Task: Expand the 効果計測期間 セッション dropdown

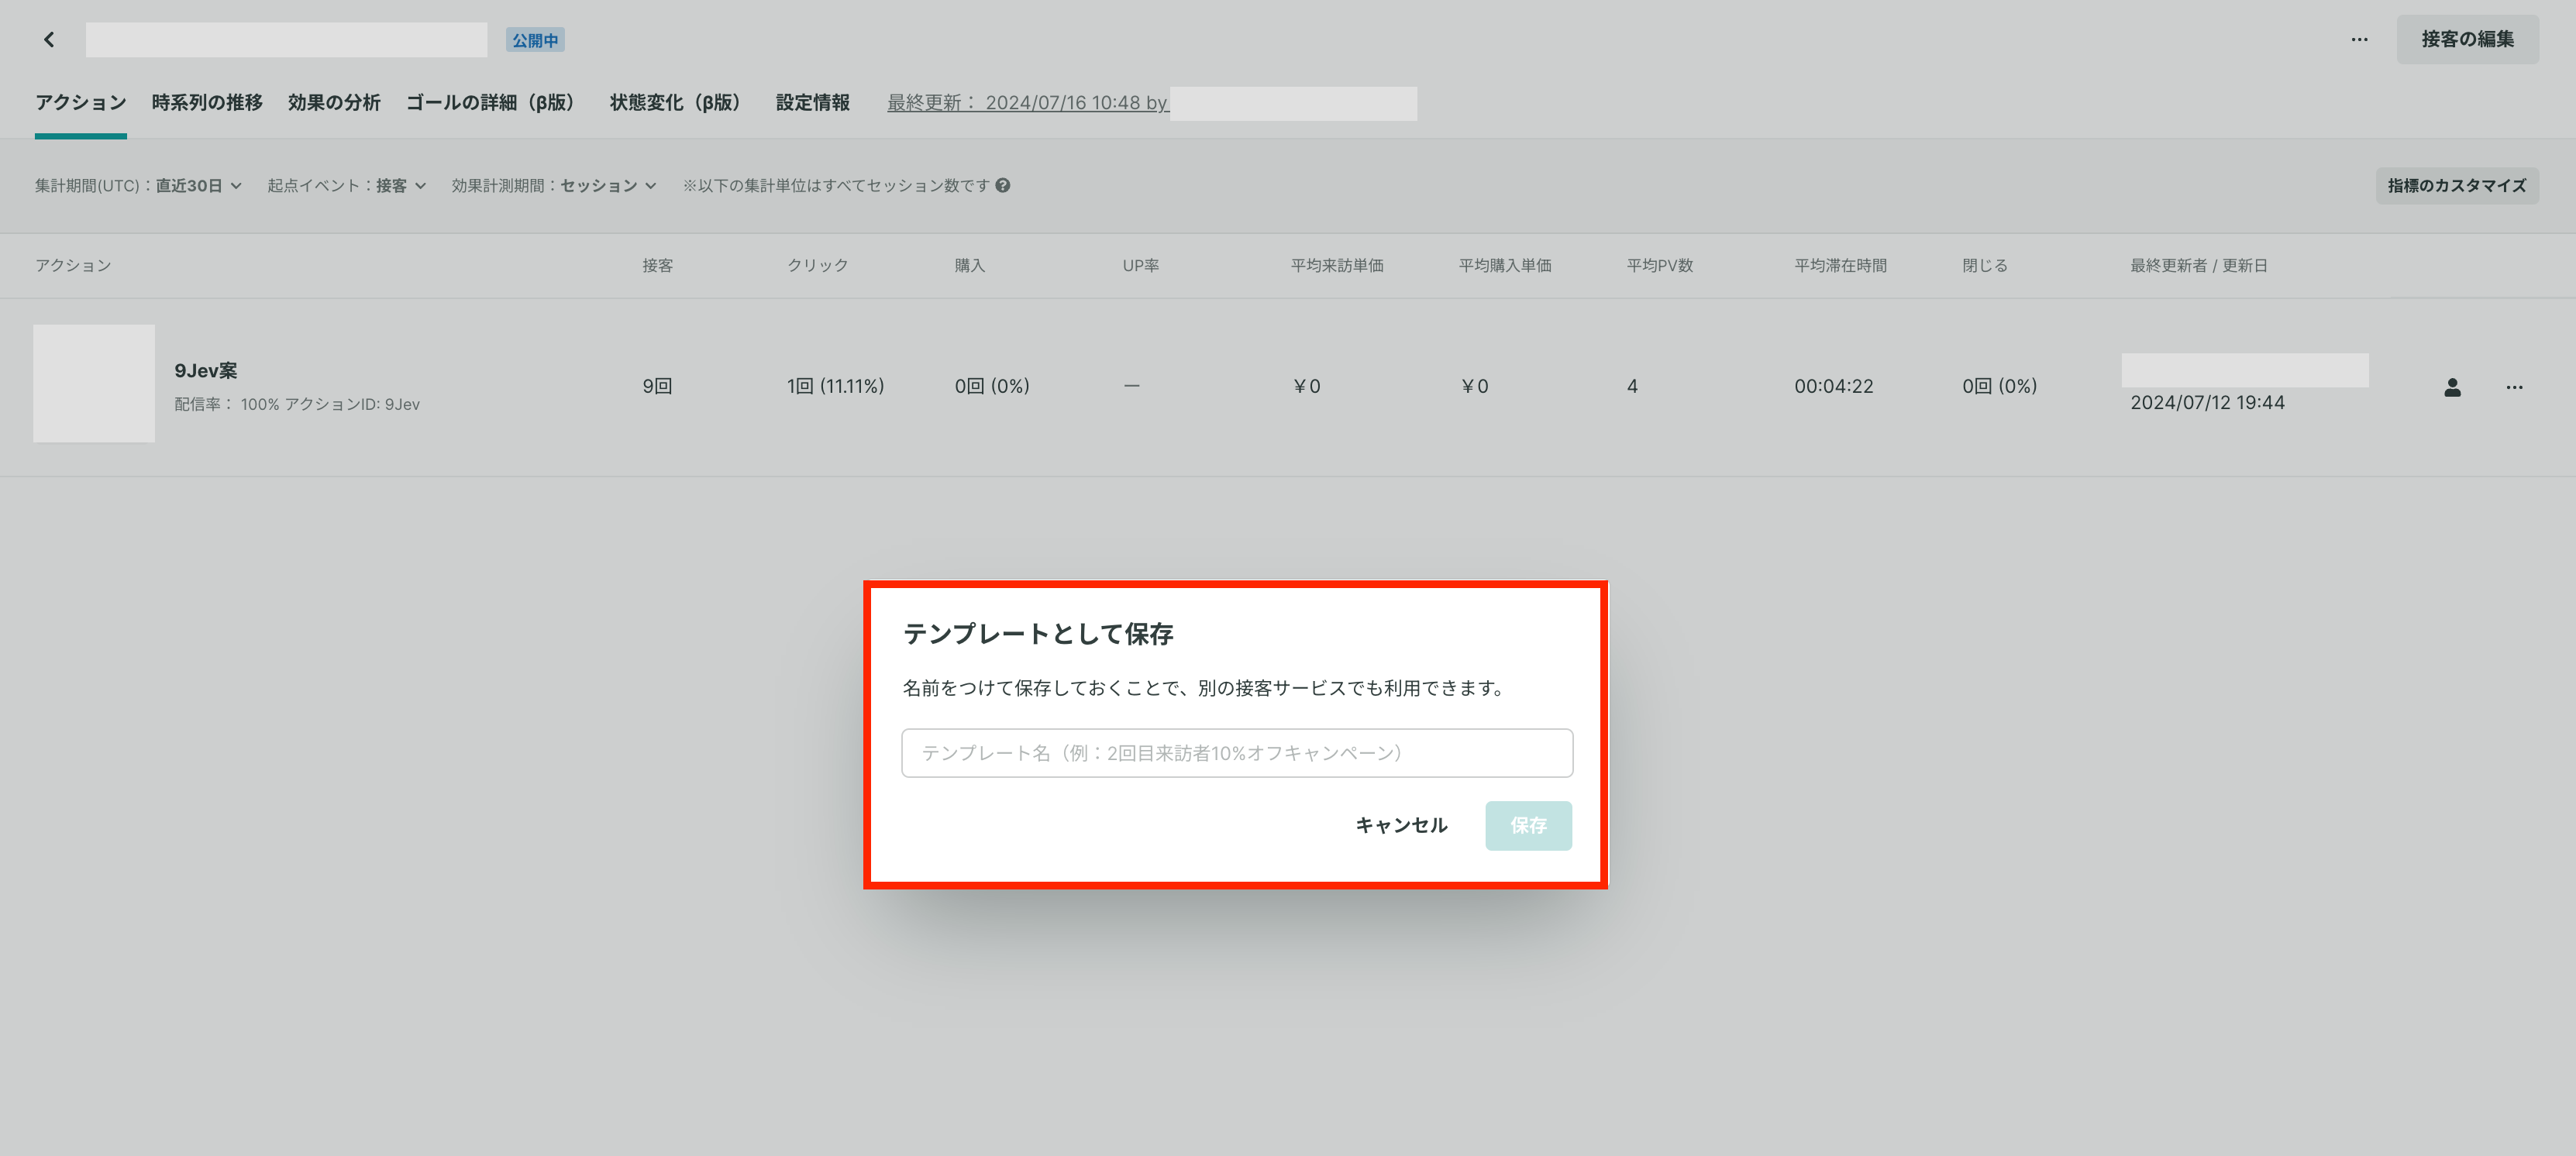Action: [553, 185]
